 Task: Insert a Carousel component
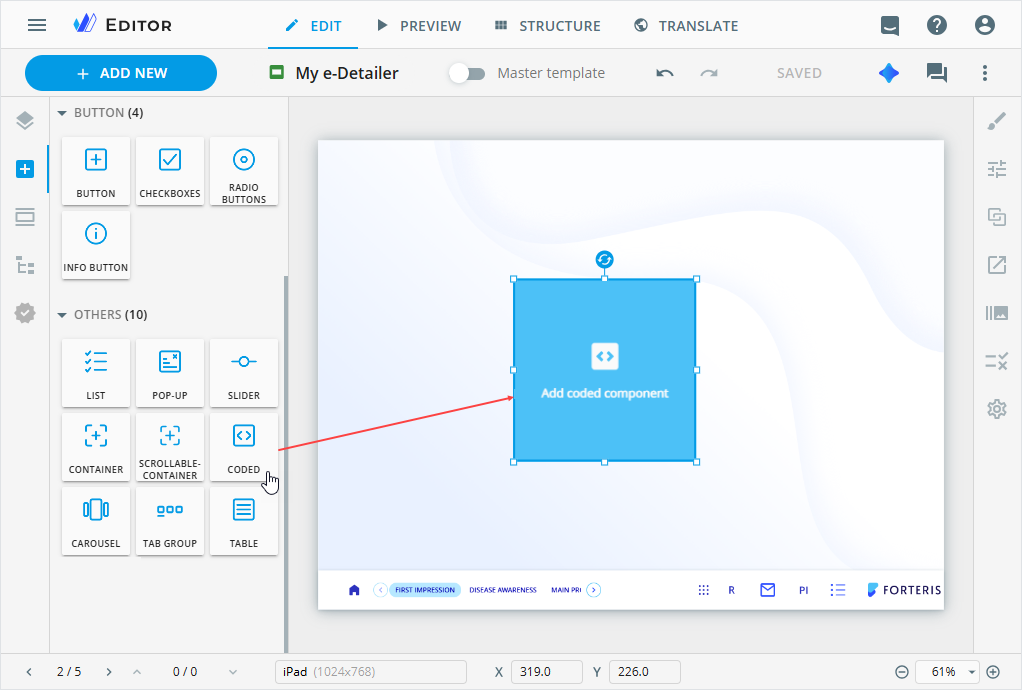(96, 520)
